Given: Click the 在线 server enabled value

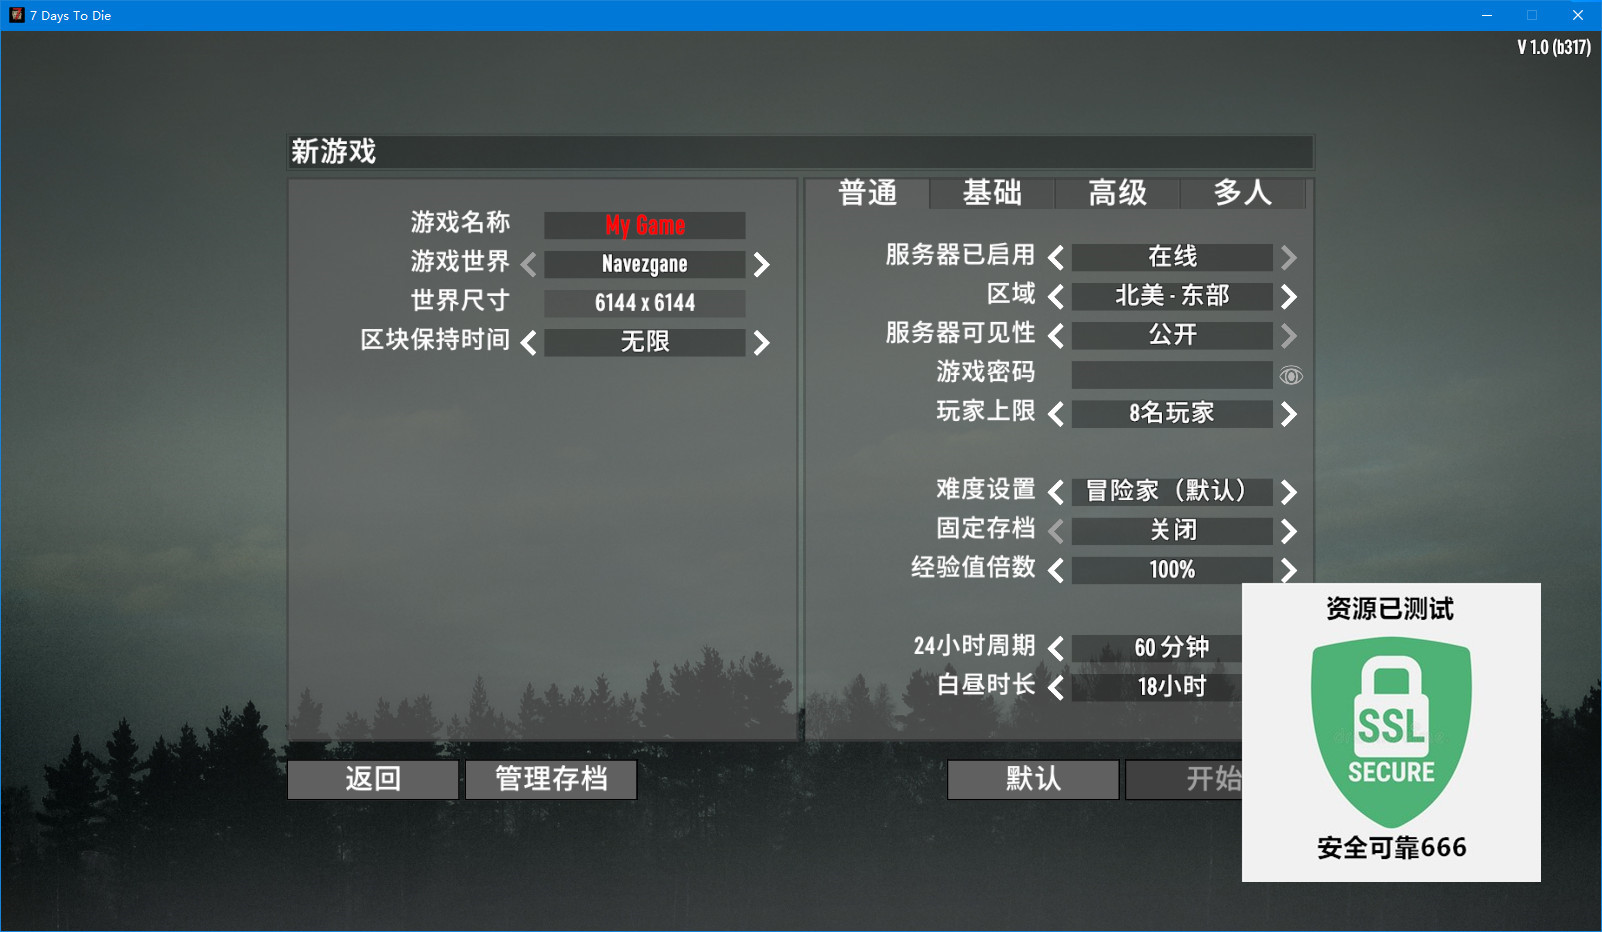Looking at the screenshot, I should pos(1172,257).
